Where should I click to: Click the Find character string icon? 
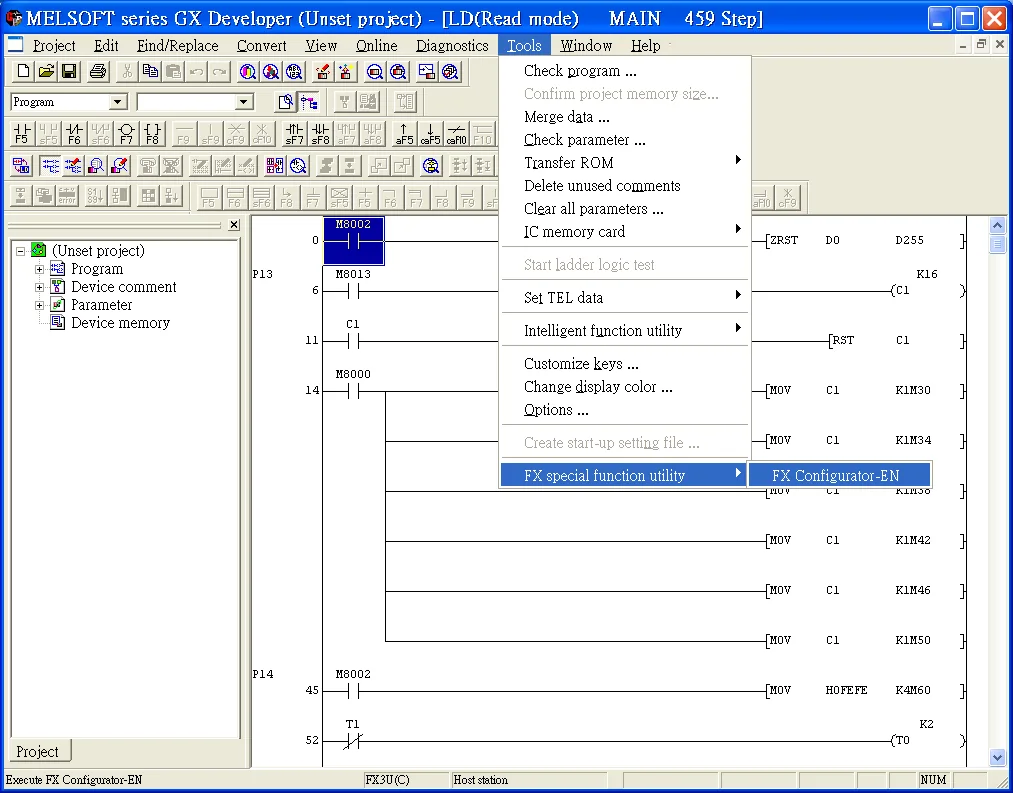coord(294,71)
